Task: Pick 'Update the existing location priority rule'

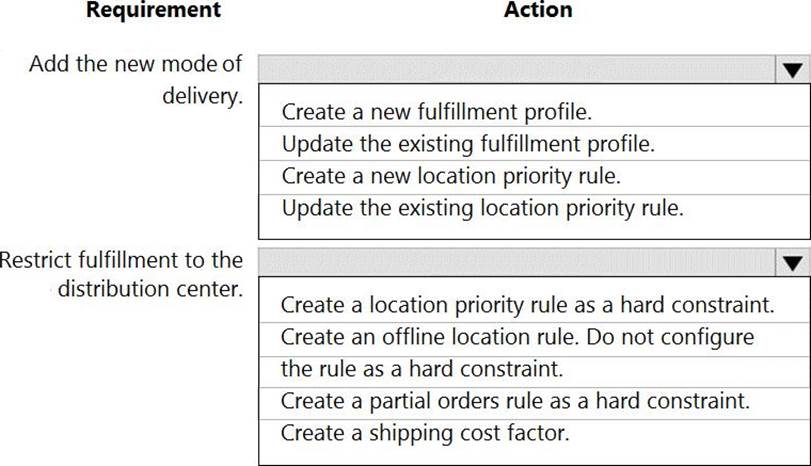Action: pyautogui.click(x=482, y=208)
